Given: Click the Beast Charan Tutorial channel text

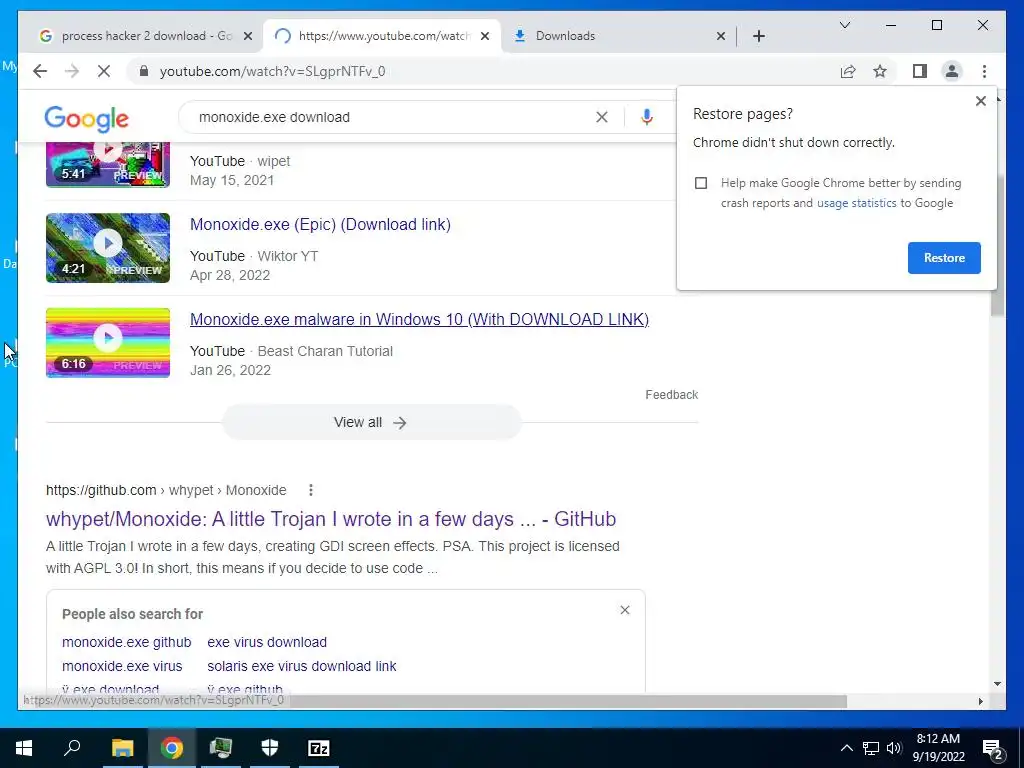Looking at the screenshot, I should [325, 351].
